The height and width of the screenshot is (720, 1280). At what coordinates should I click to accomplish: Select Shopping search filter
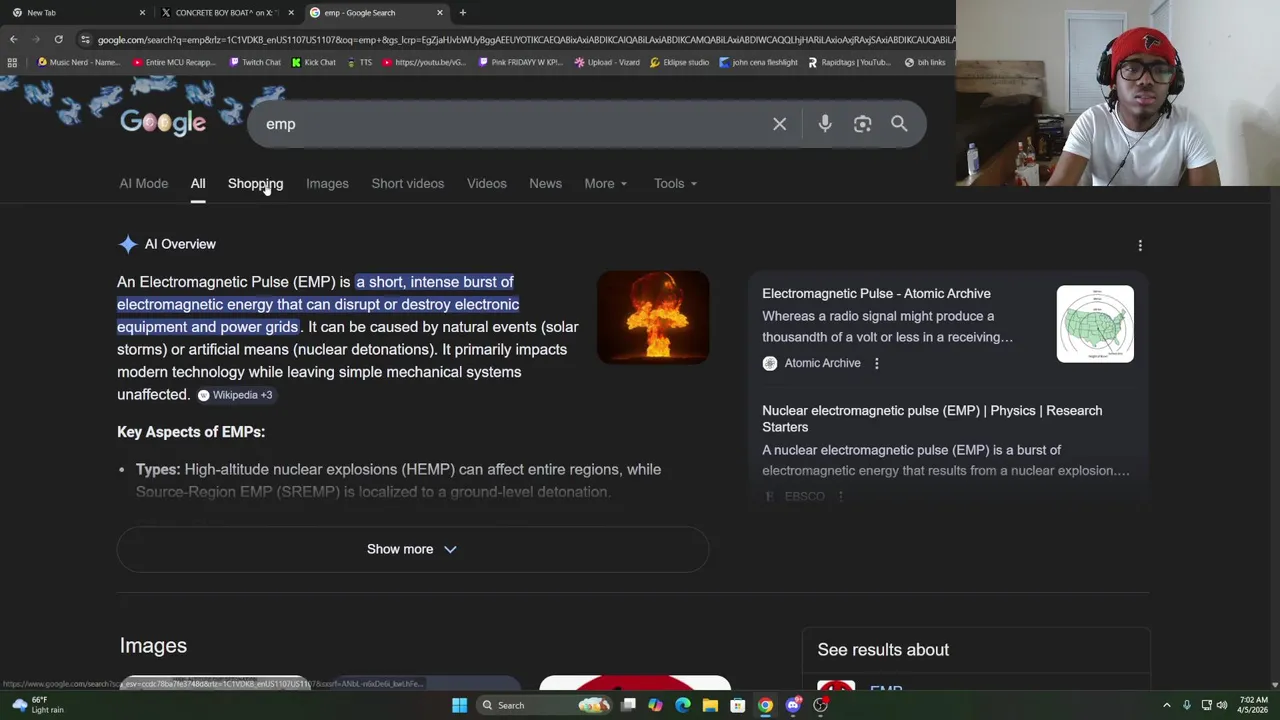(255, 183)
